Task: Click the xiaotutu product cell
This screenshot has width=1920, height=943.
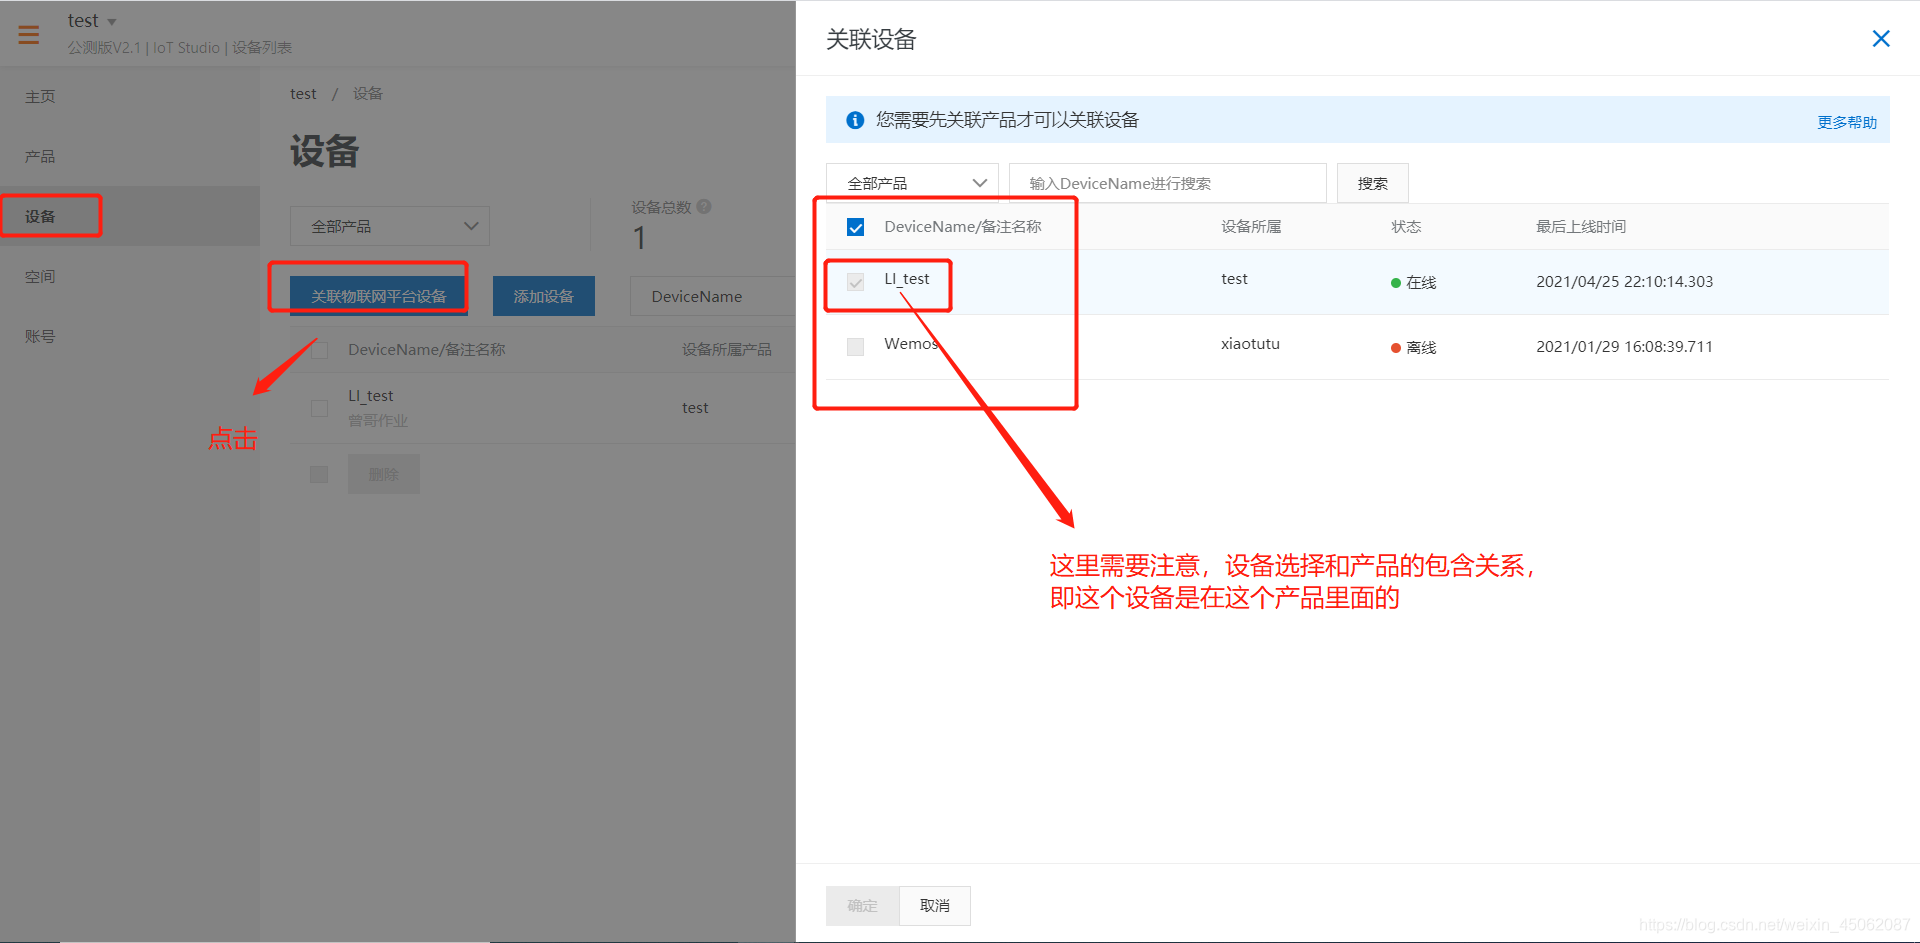Action: (x=1250, y=344)
